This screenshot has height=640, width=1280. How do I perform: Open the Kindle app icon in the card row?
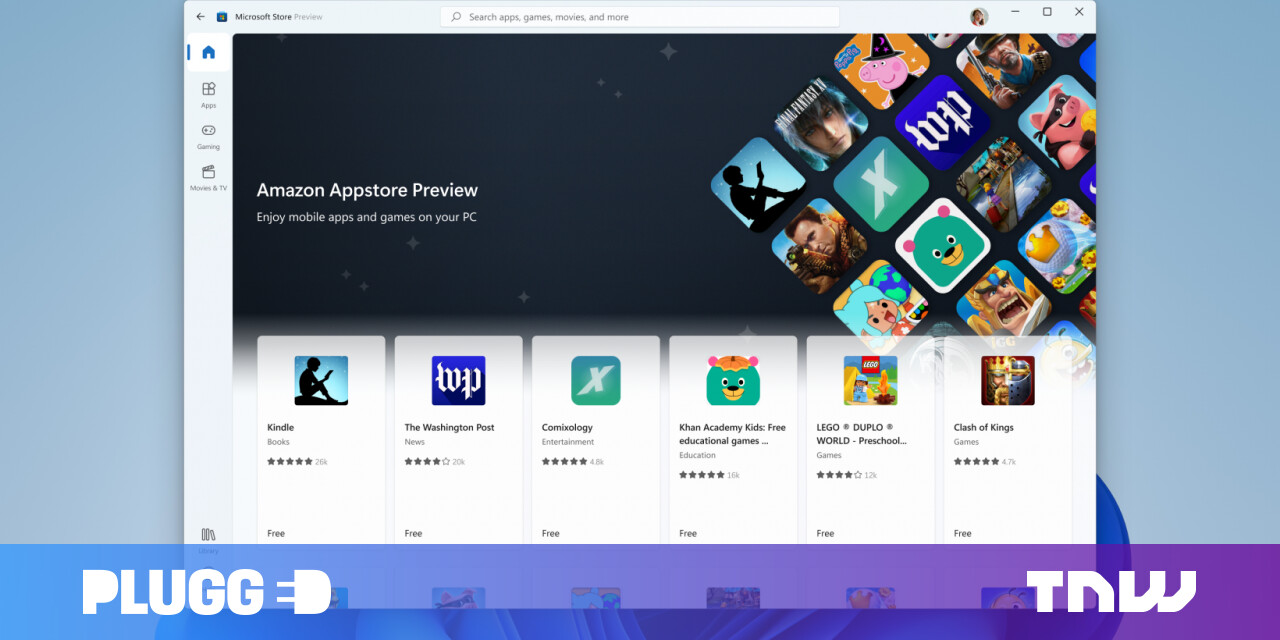[321, 381]
